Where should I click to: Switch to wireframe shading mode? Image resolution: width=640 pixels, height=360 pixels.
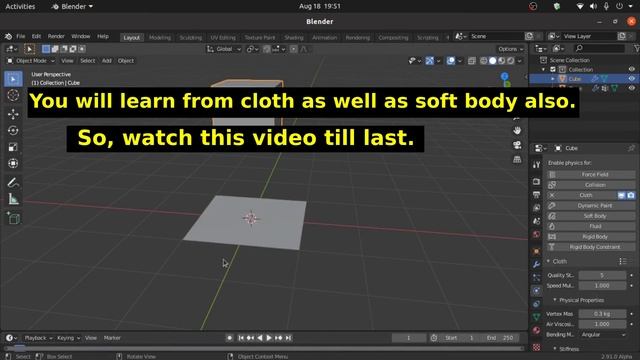(484, 61)
